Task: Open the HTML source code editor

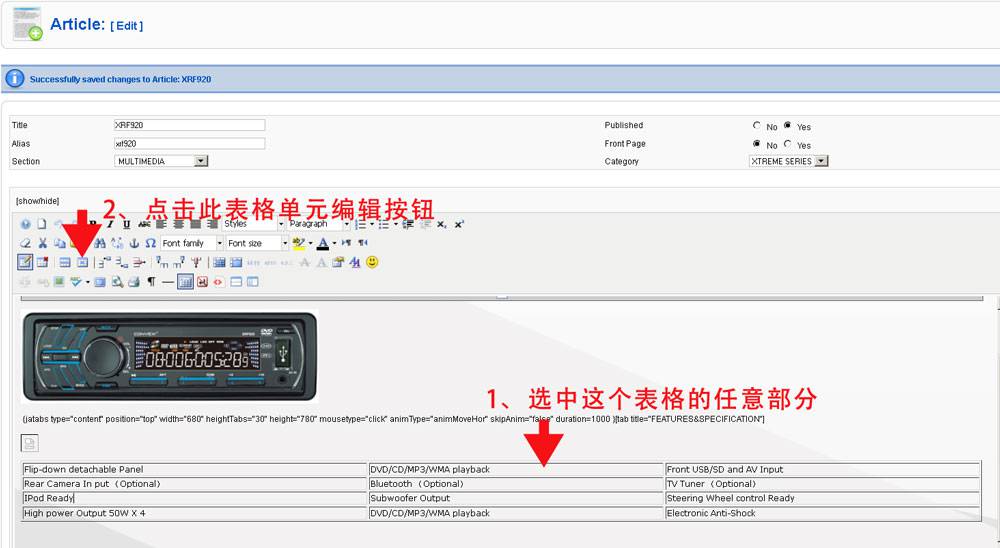Action: pyautogui.click(x=217, y=281)
